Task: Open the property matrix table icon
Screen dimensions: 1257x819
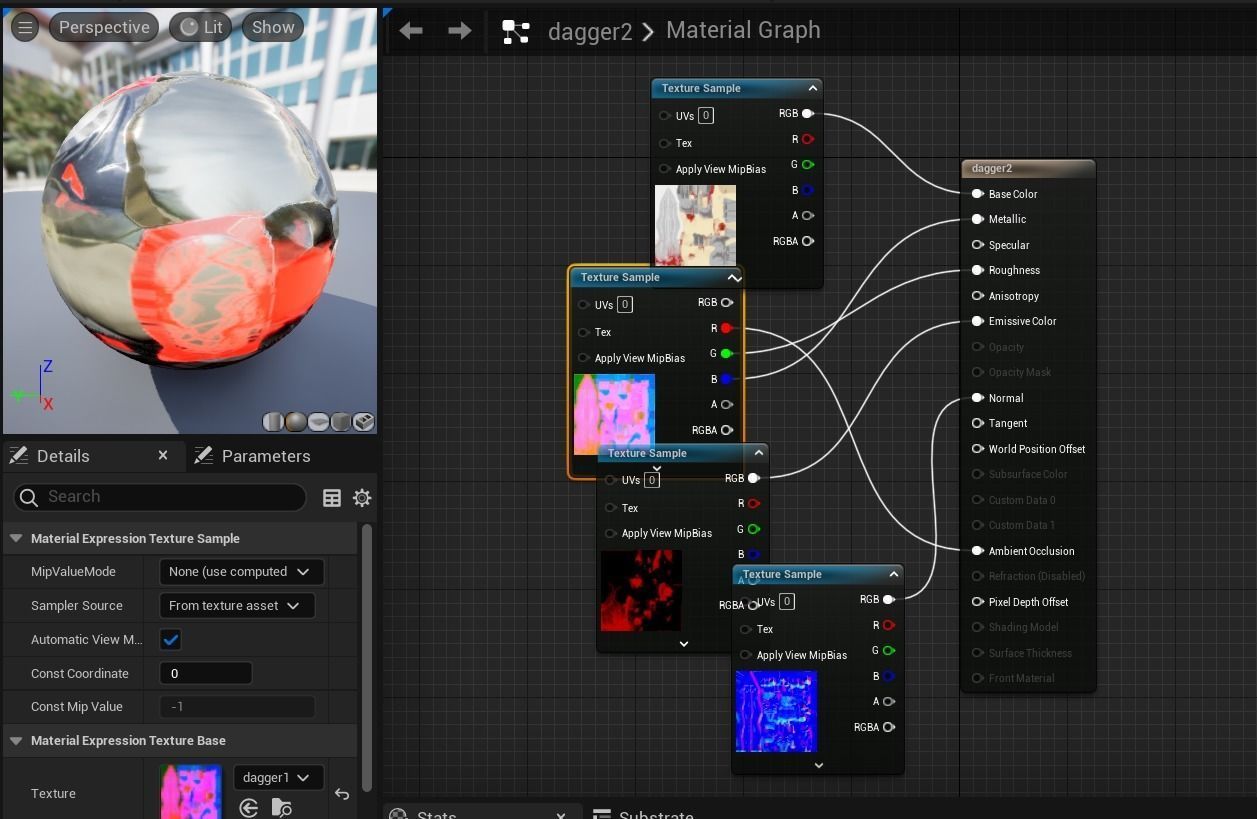Action: point(332,498)
